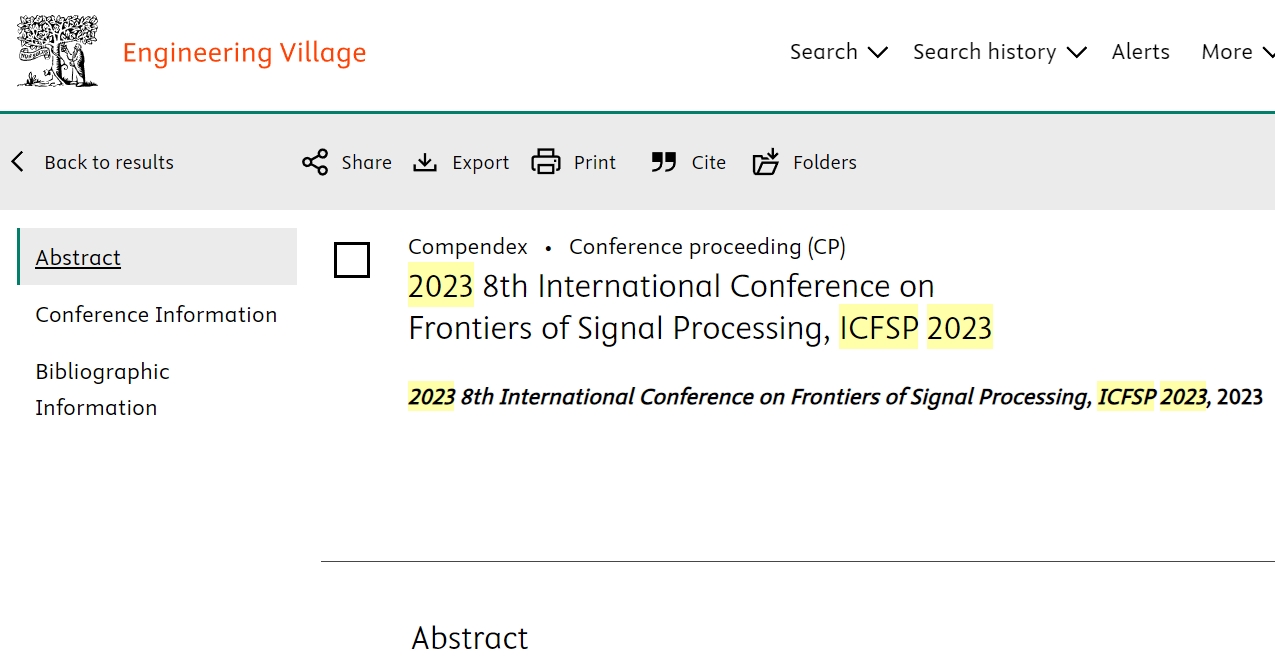Go to Bibliographic Information section
This screenshot has width=1275, height=665.
[102, 389]
